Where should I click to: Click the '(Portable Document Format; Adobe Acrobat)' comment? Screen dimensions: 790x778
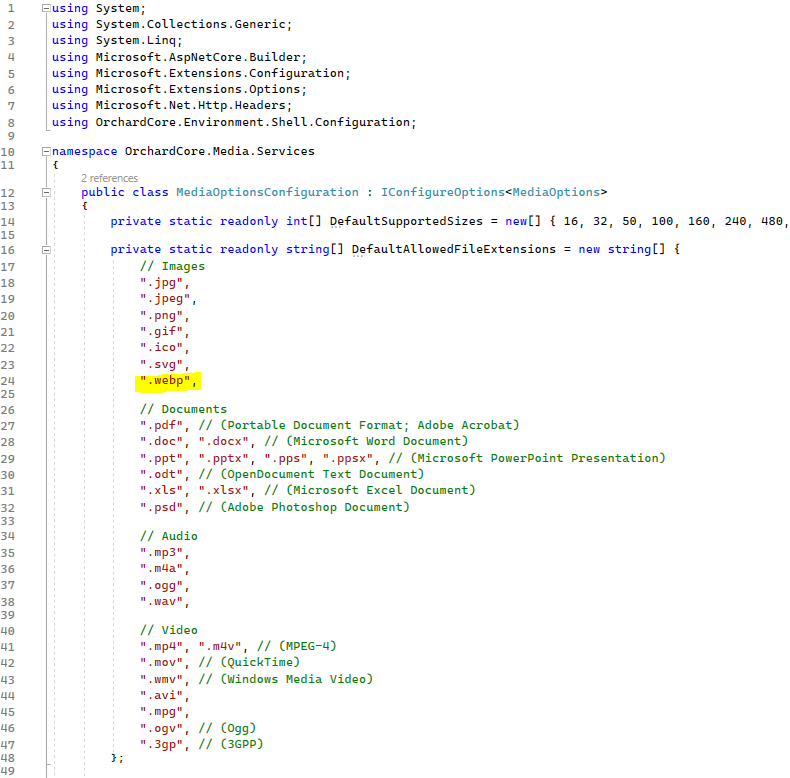[x=370, y=425]
